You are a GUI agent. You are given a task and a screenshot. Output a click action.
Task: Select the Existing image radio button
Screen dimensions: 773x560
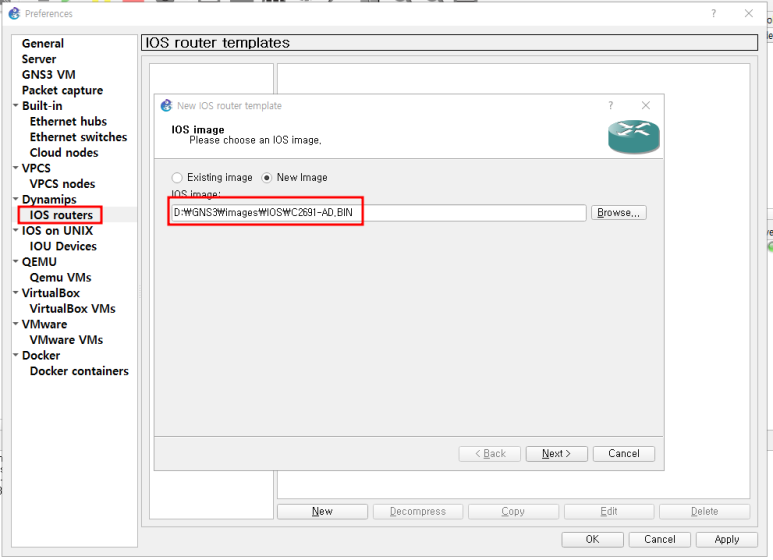click(x=177, y=177)
